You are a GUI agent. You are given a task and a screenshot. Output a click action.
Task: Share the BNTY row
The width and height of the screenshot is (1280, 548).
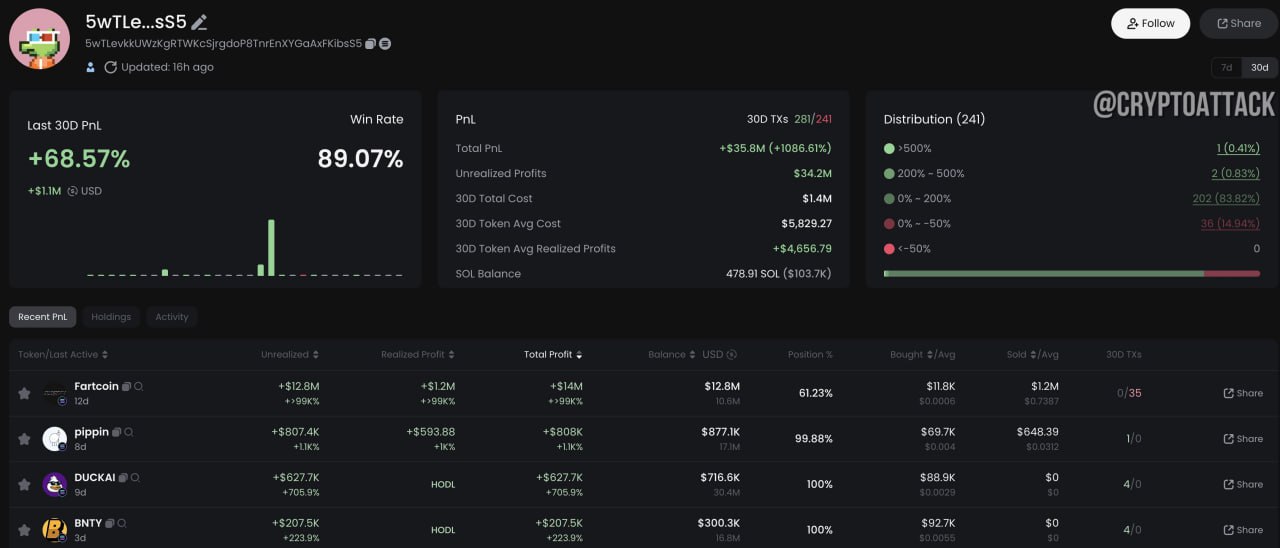coord(1243,530)
